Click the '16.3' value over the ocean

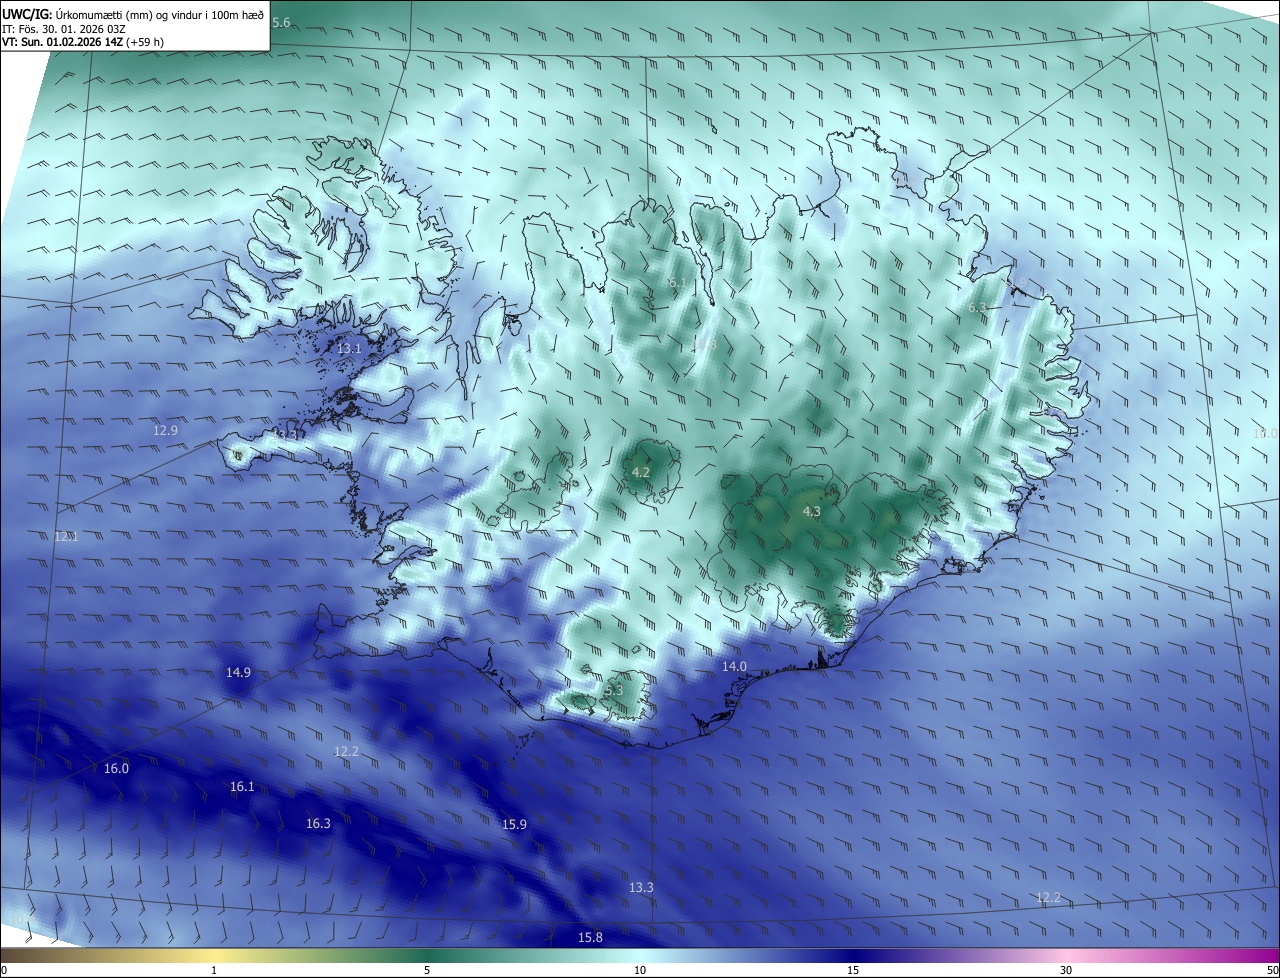(x=318, y=824)
